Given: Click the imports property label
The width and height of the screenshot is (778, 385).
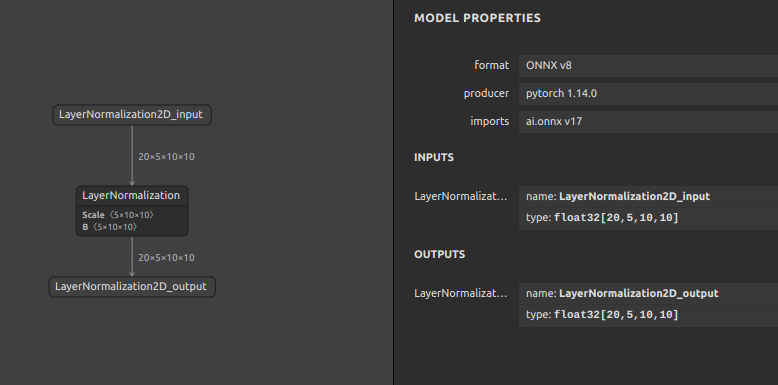Looking at the screenshot, I should (490, 121).
